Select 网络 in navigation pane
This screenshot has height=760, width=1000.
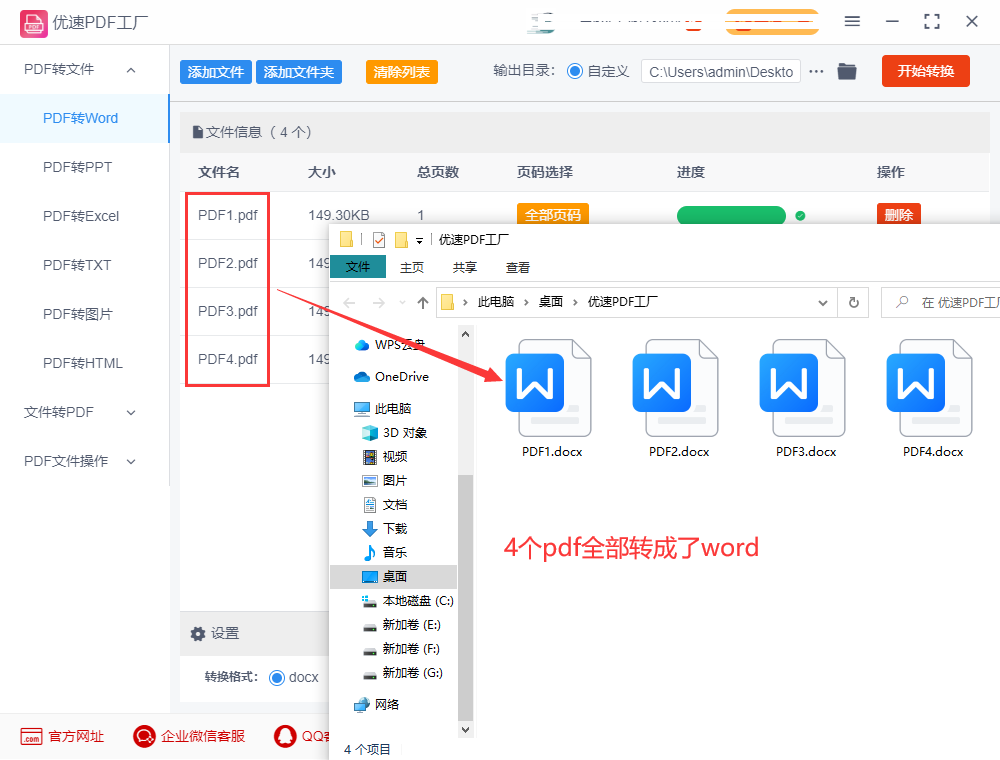click(376, 705)
